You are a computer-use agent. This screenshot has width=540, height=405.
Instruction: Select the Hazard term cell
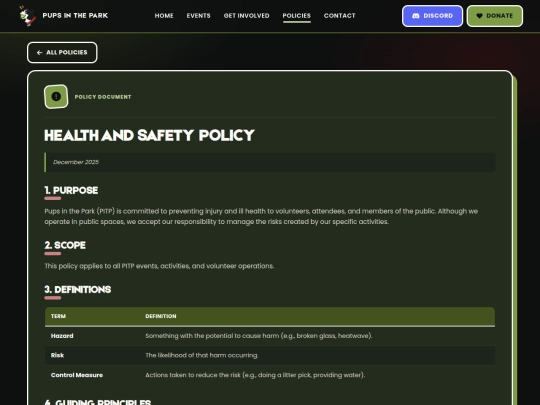62,336
